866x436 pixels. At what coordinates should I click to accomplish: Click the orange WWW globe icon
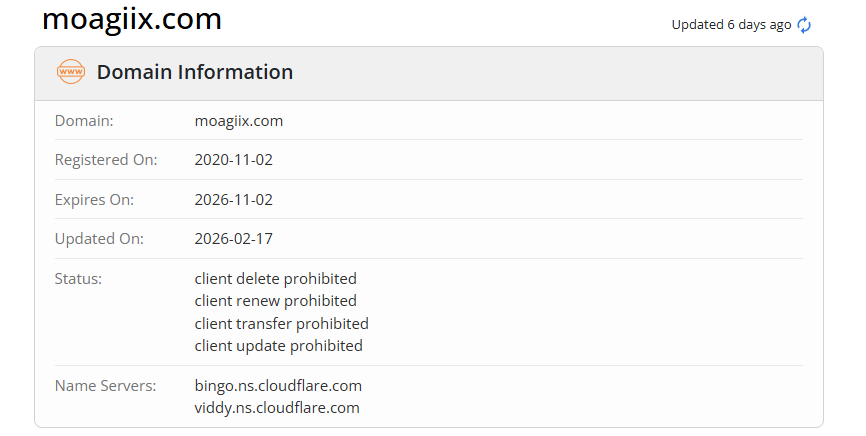pos(71,72)
